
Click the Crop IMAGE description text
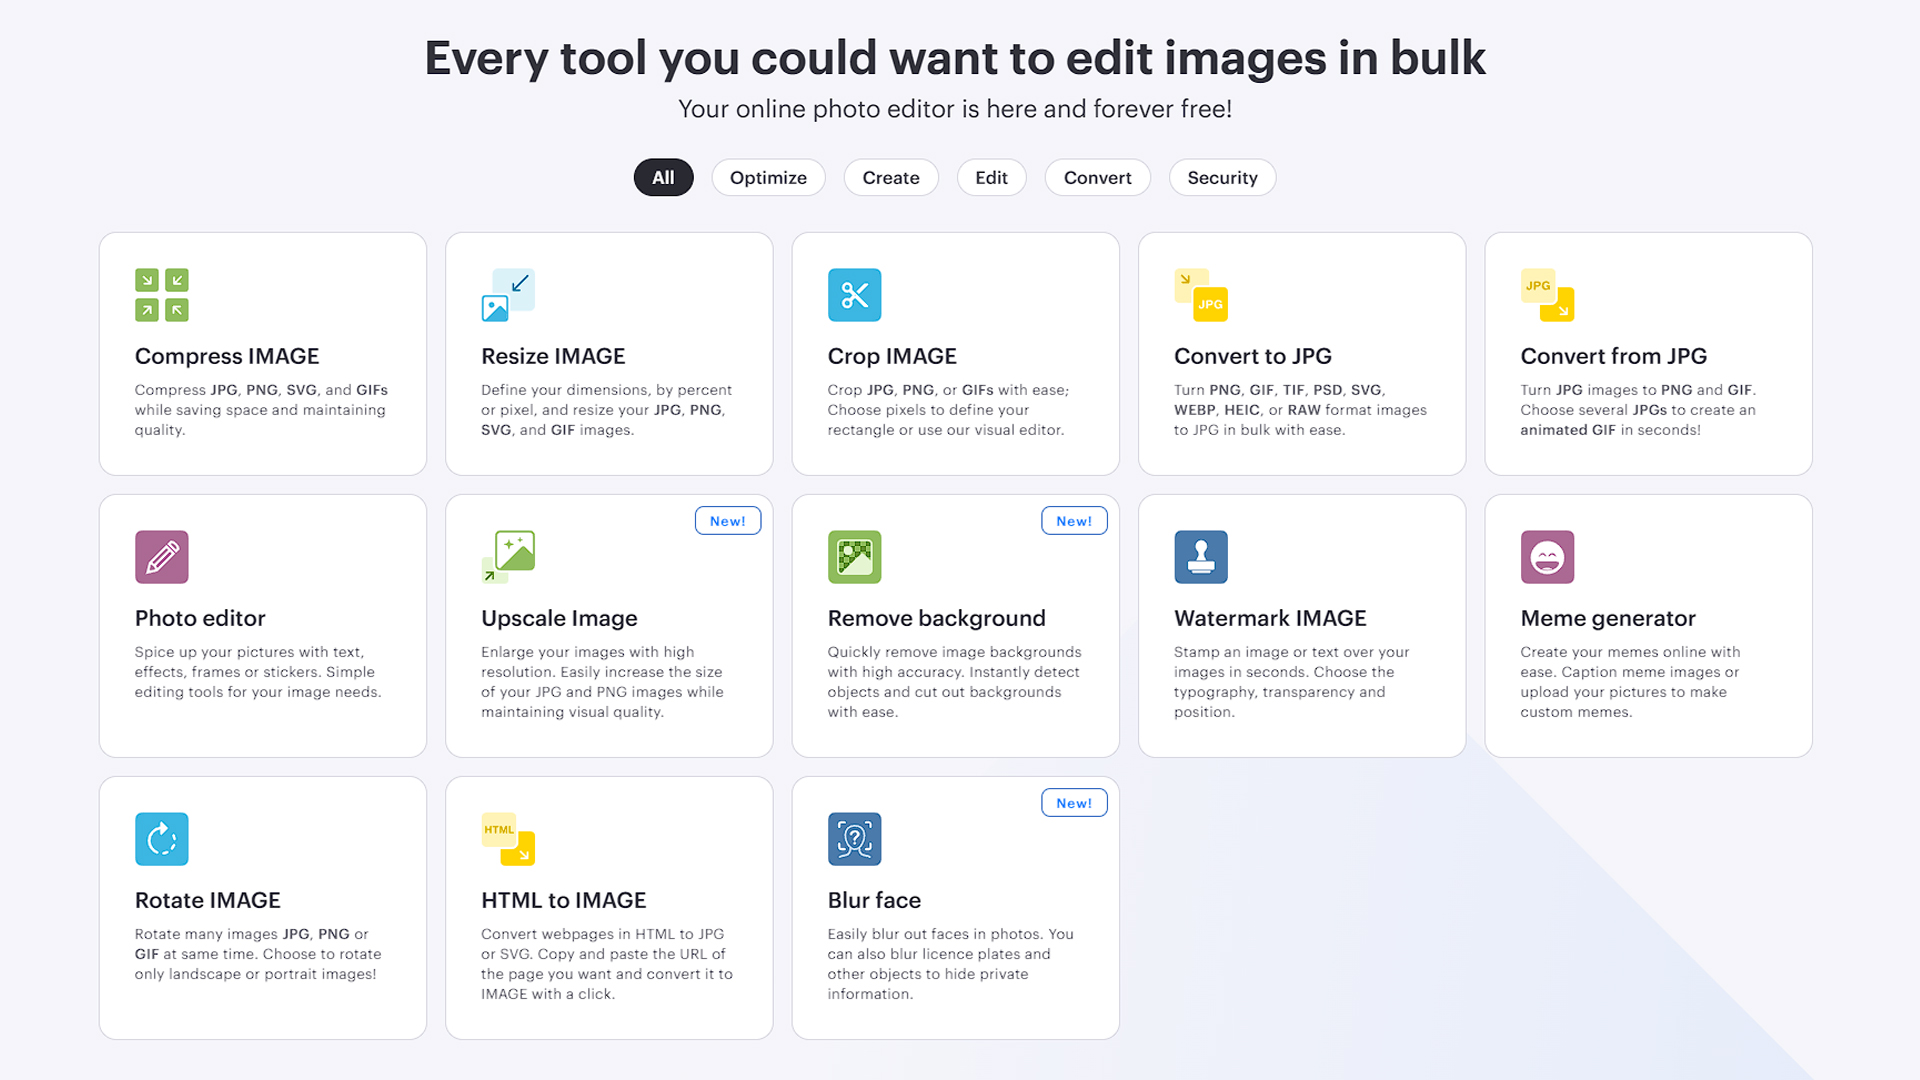coord(948,410)
